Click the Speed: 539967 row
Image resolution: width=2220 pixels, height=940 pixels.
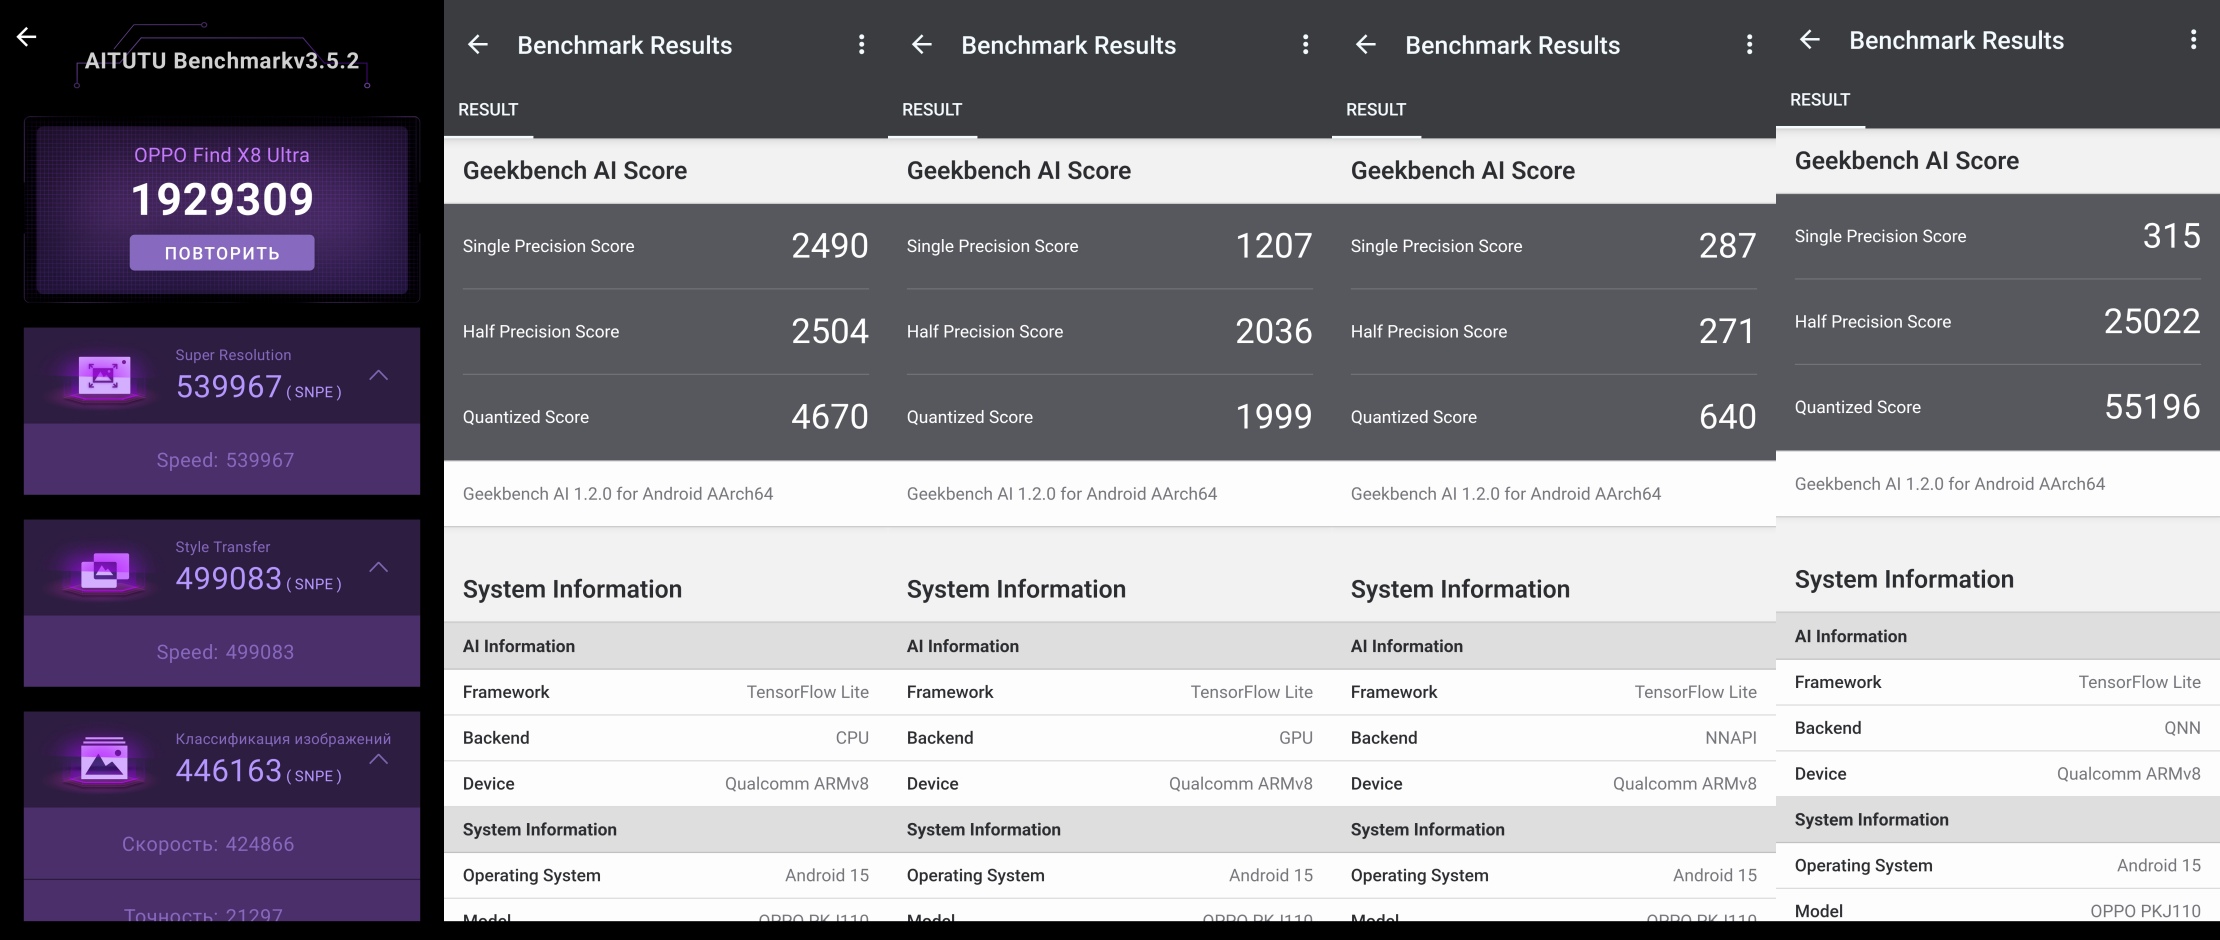point(222,460)
